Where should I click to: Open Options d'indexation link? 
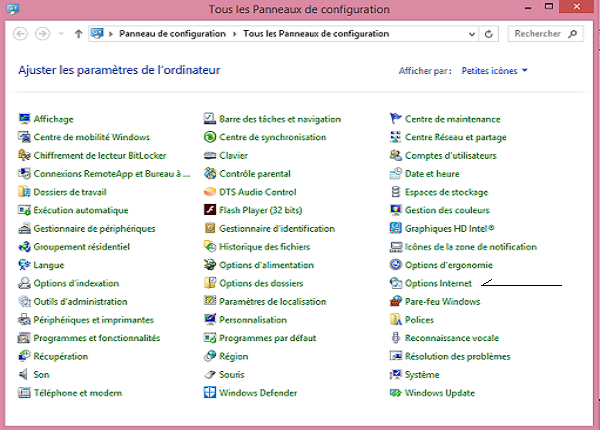tap(76, 283)
